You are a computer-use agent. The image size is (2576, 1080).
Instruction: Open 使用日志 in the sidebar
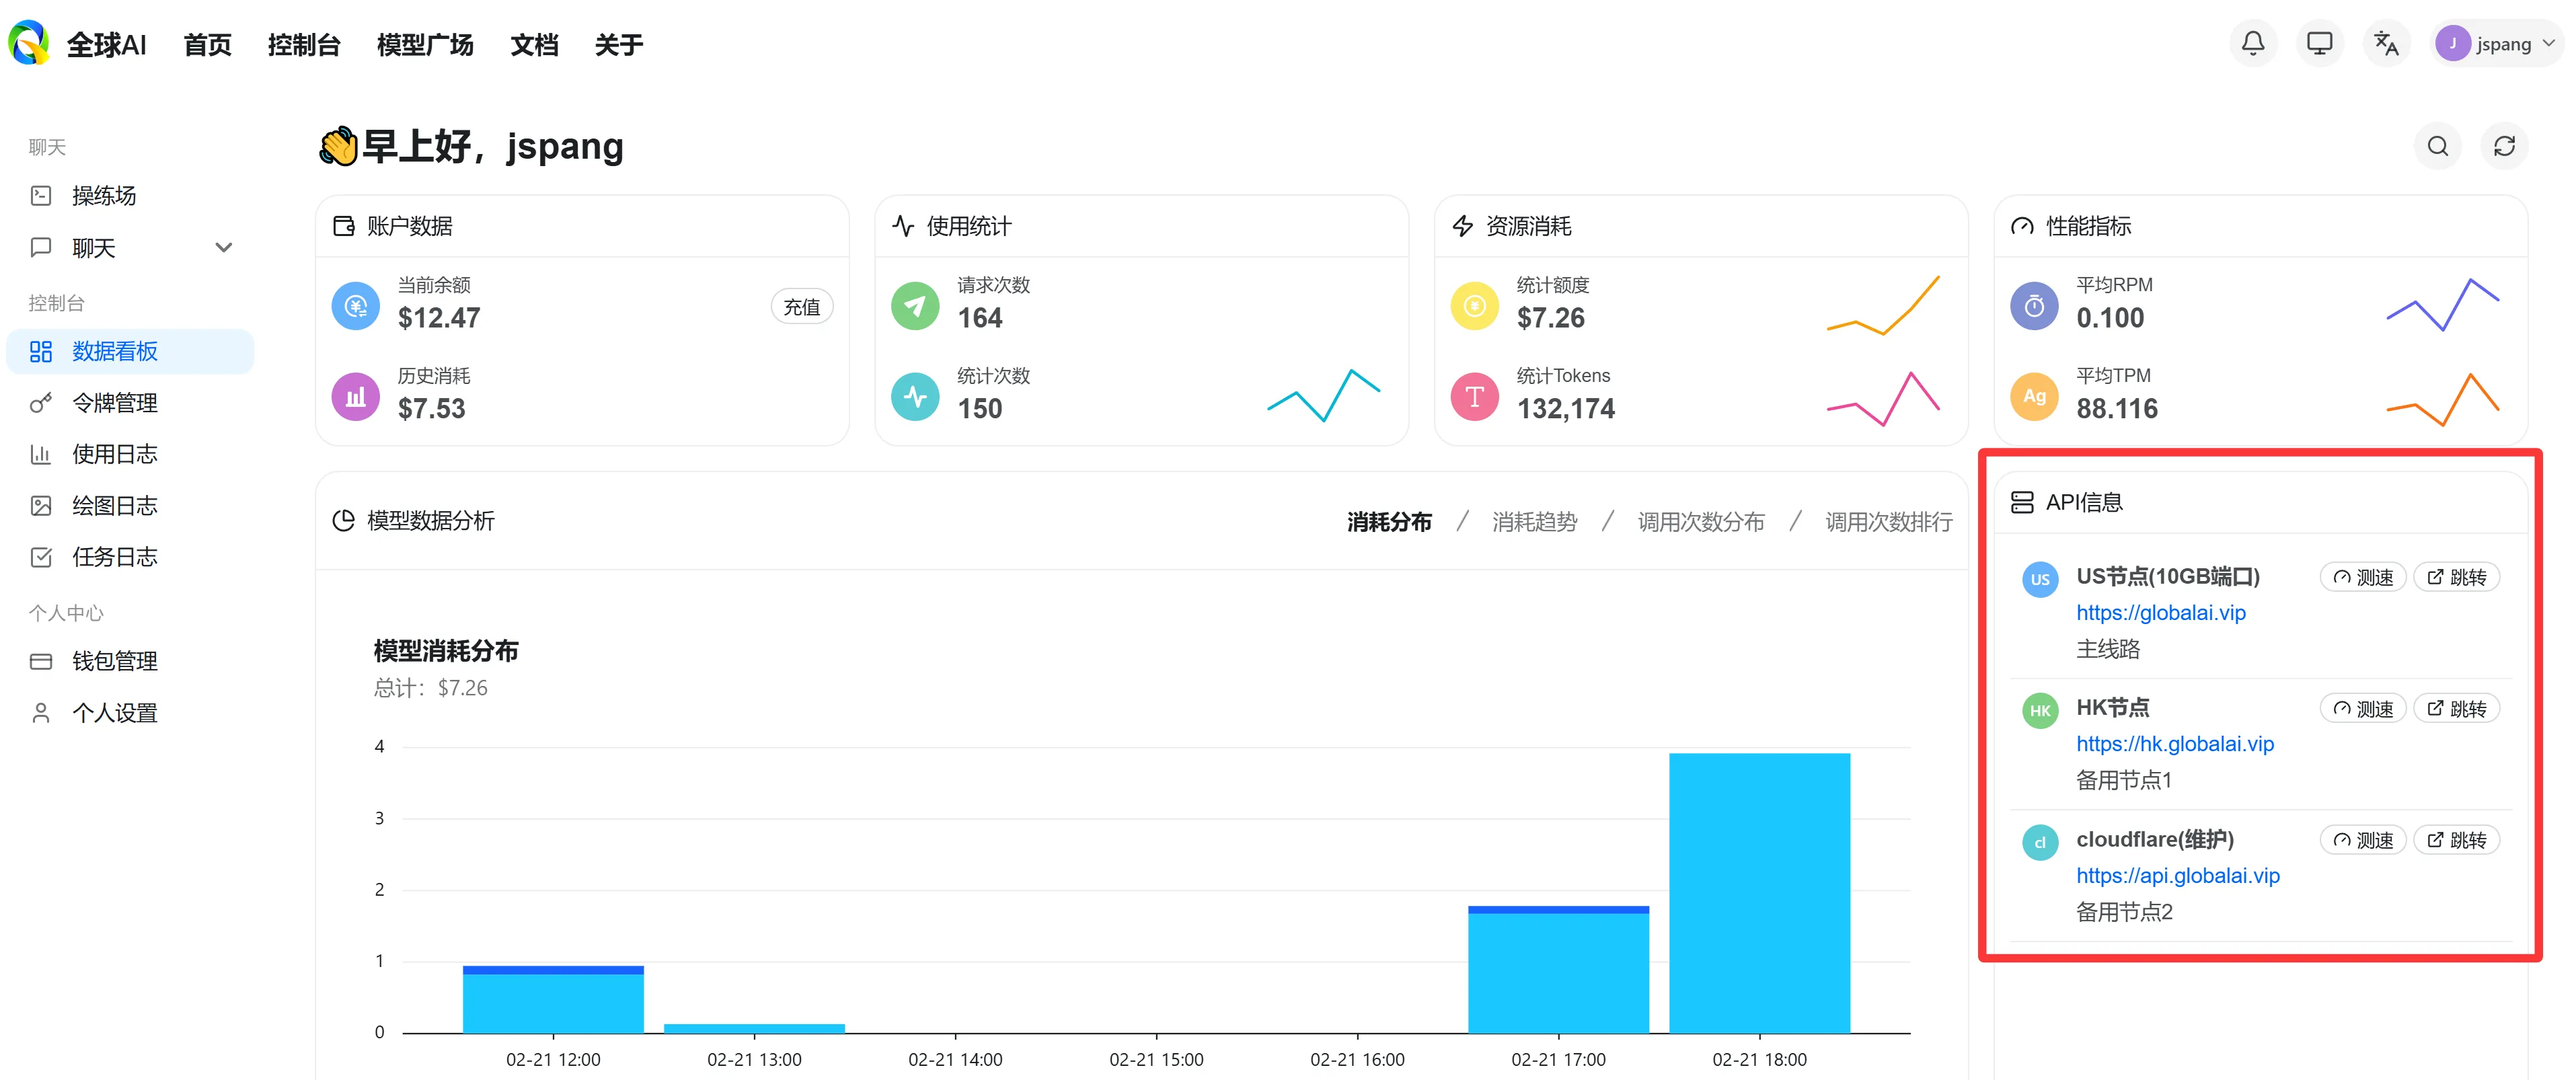(114, 453)
